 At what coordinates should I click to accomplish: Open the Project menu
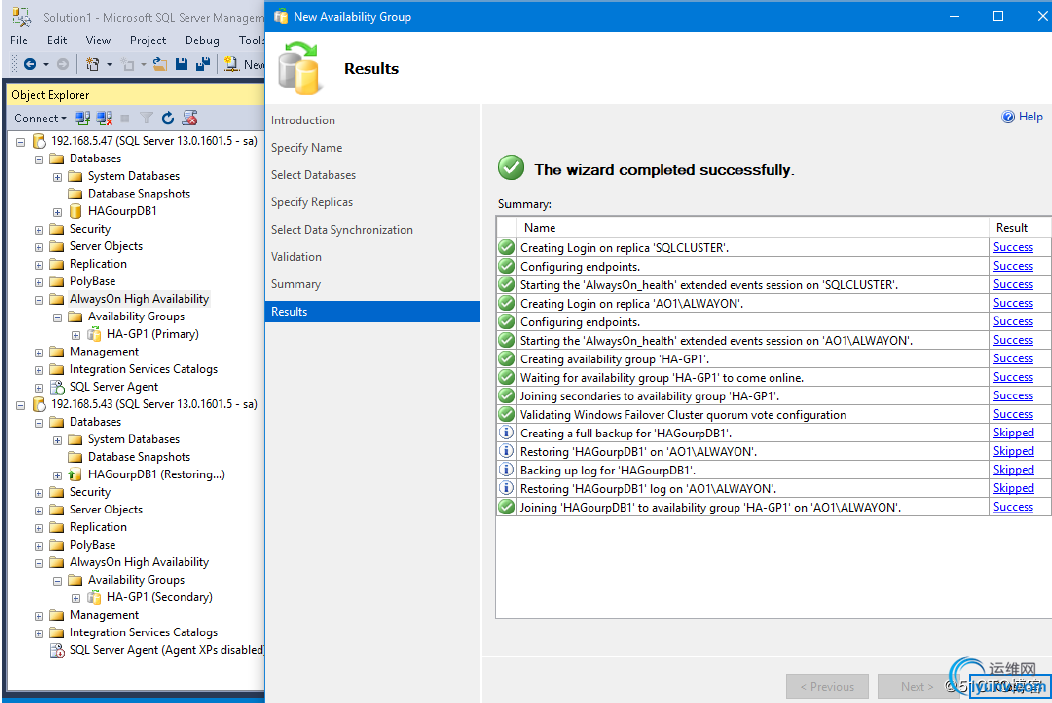tap(148, 40)
